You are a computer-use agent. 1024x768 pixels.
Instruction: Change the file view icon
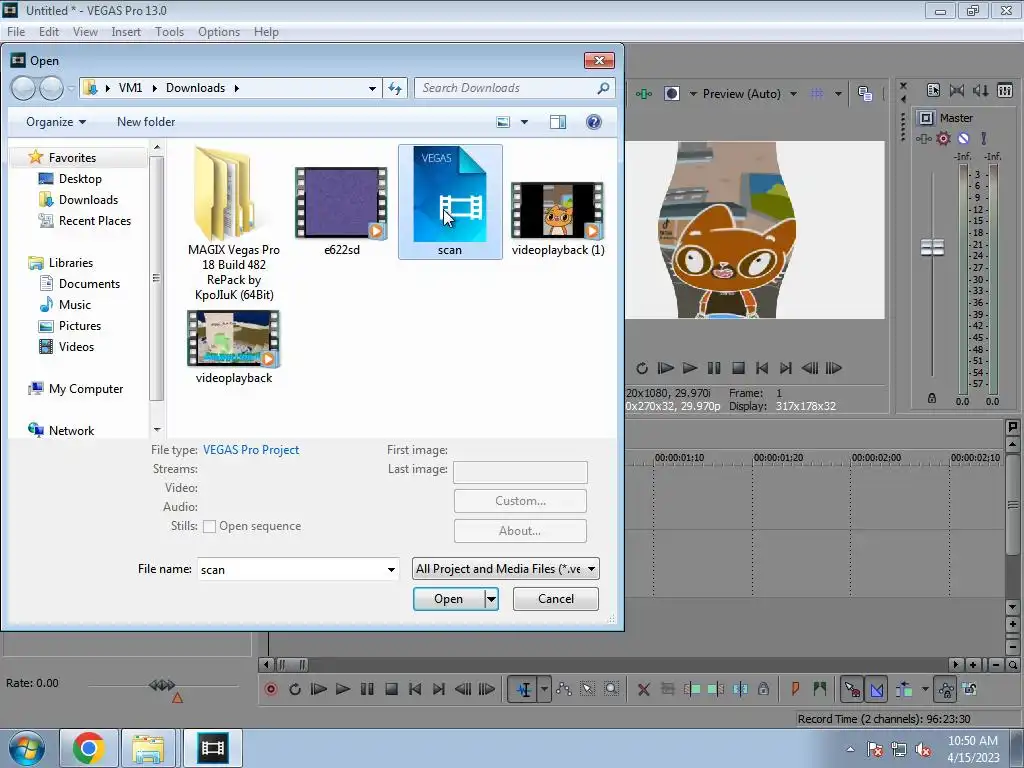tap(503, 122)
